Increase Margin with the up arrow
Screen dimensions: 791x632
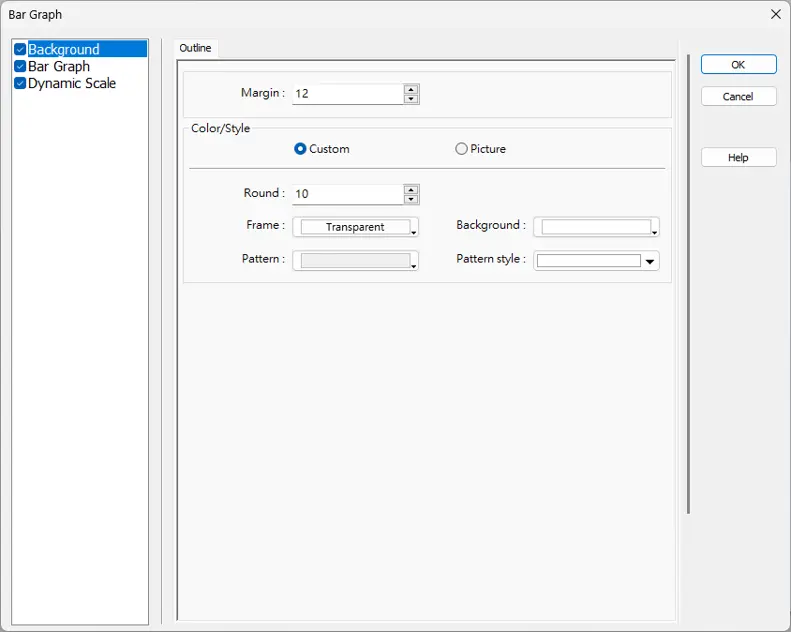pos(411,89)
